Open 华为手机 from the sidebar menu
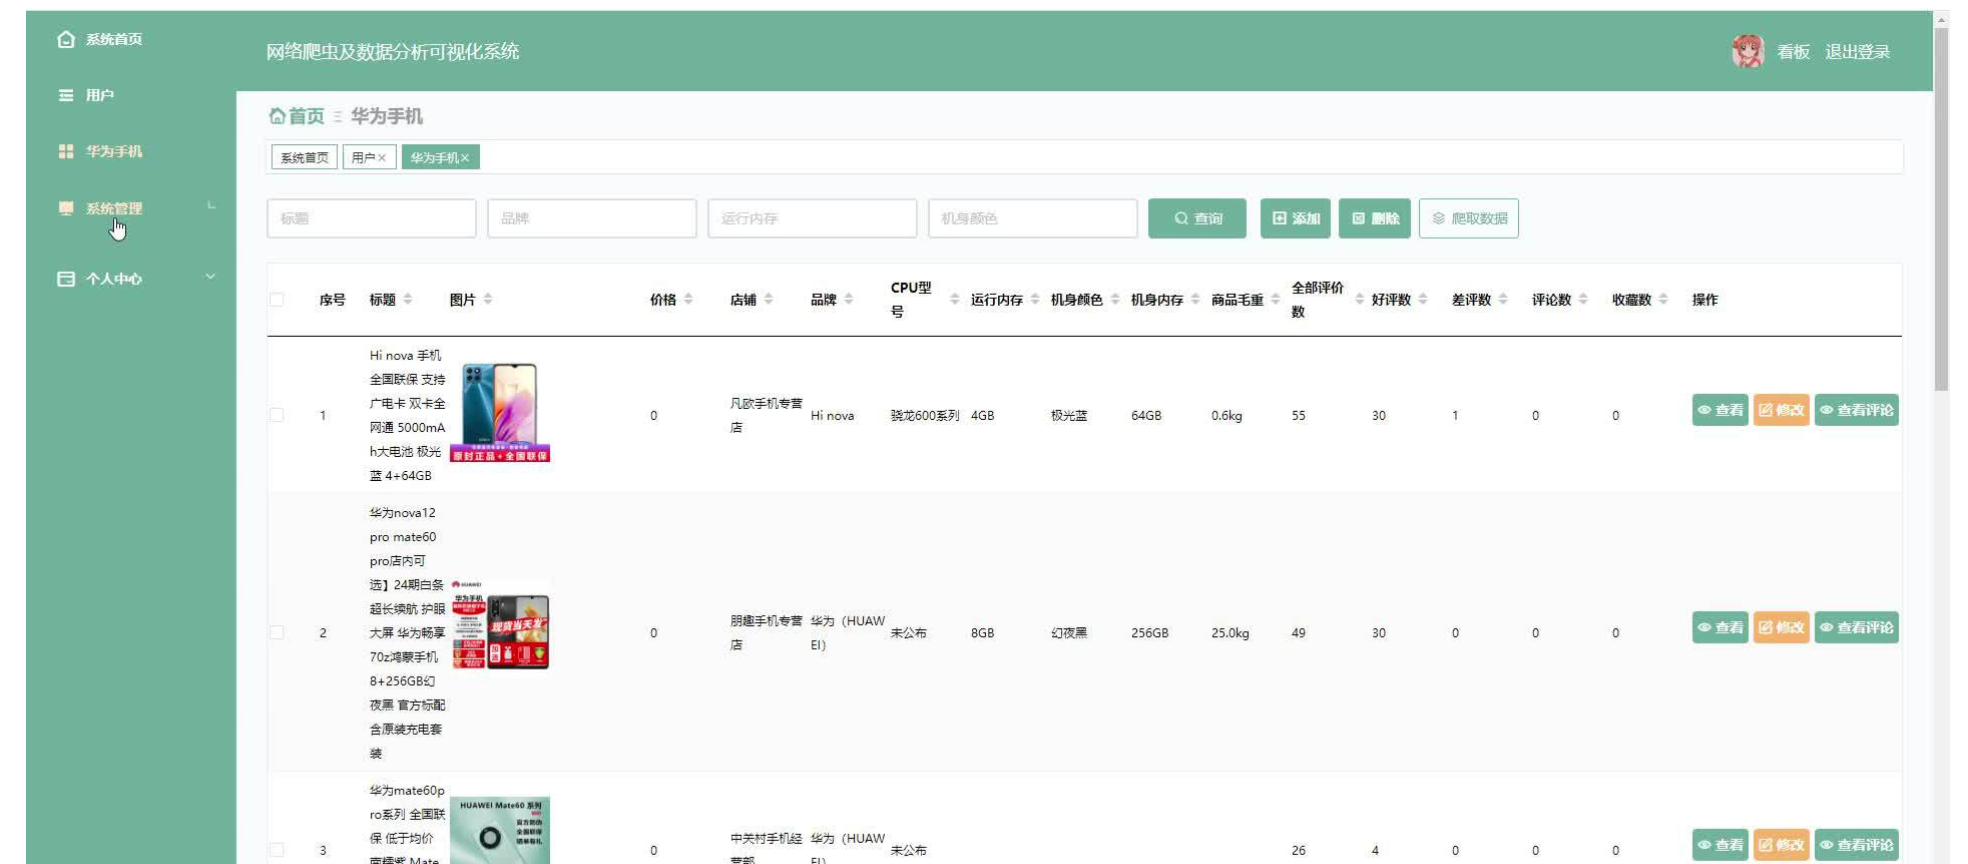 click(114, 151)
